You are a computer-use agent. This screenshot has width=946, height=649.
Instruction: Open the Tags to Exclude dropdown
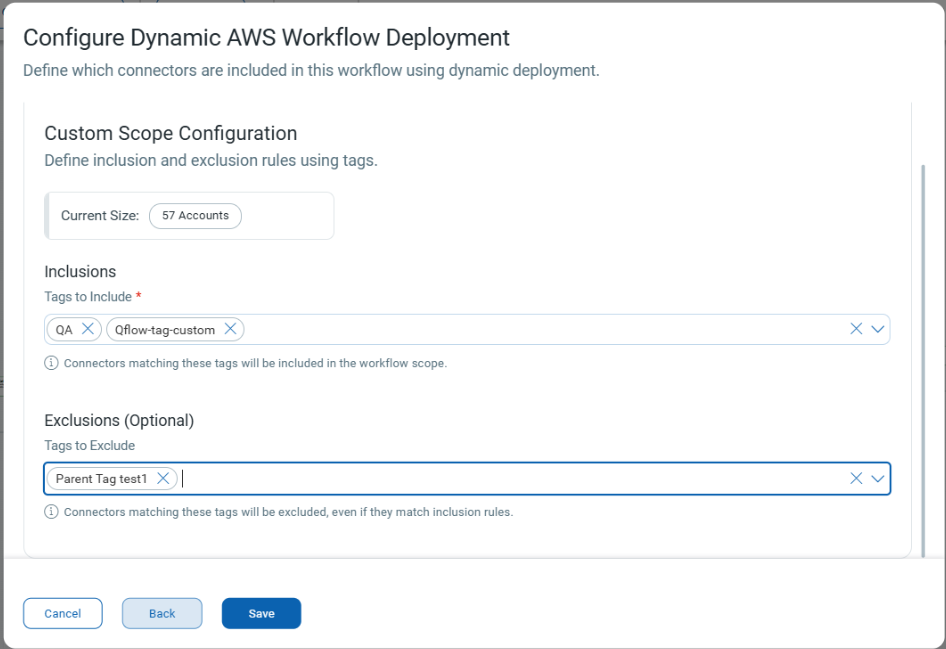click(x=878, y=478)
